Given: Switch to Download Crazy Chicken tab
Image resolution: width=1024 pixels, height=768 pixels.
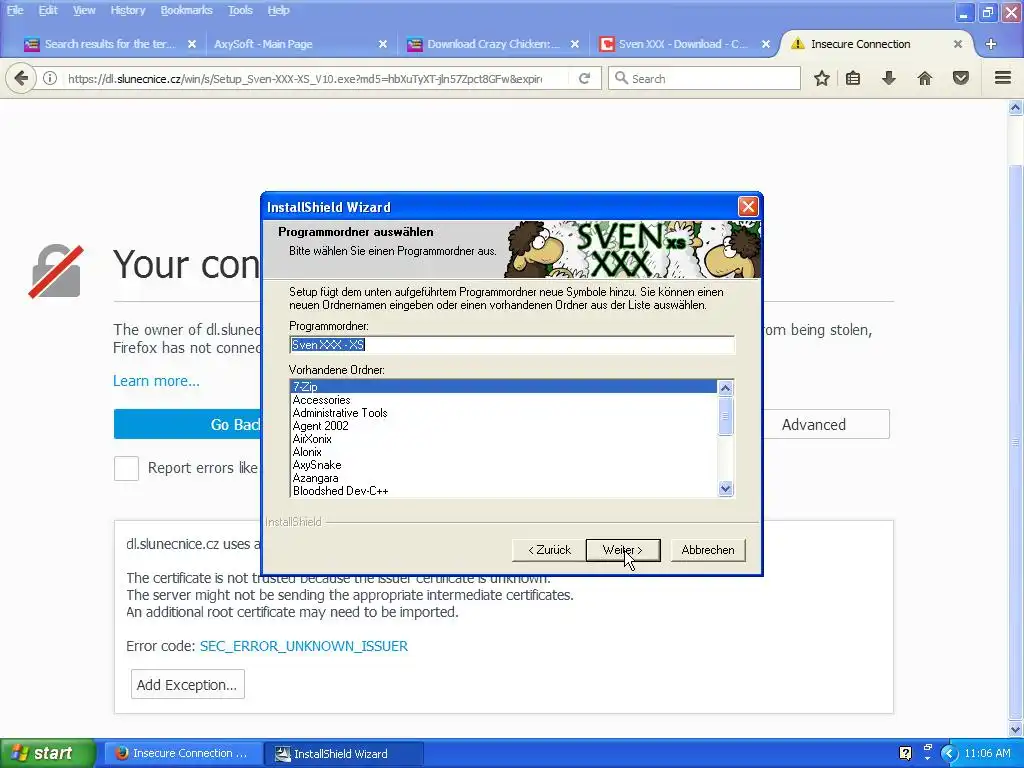Looking at the screenshot, I should (492, 44).
